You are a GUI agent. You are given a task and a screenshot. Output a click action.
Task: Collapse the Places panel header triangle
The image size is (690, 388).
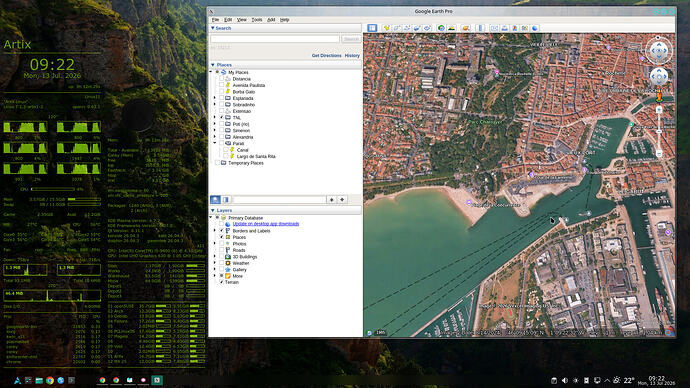click(213, 65)
